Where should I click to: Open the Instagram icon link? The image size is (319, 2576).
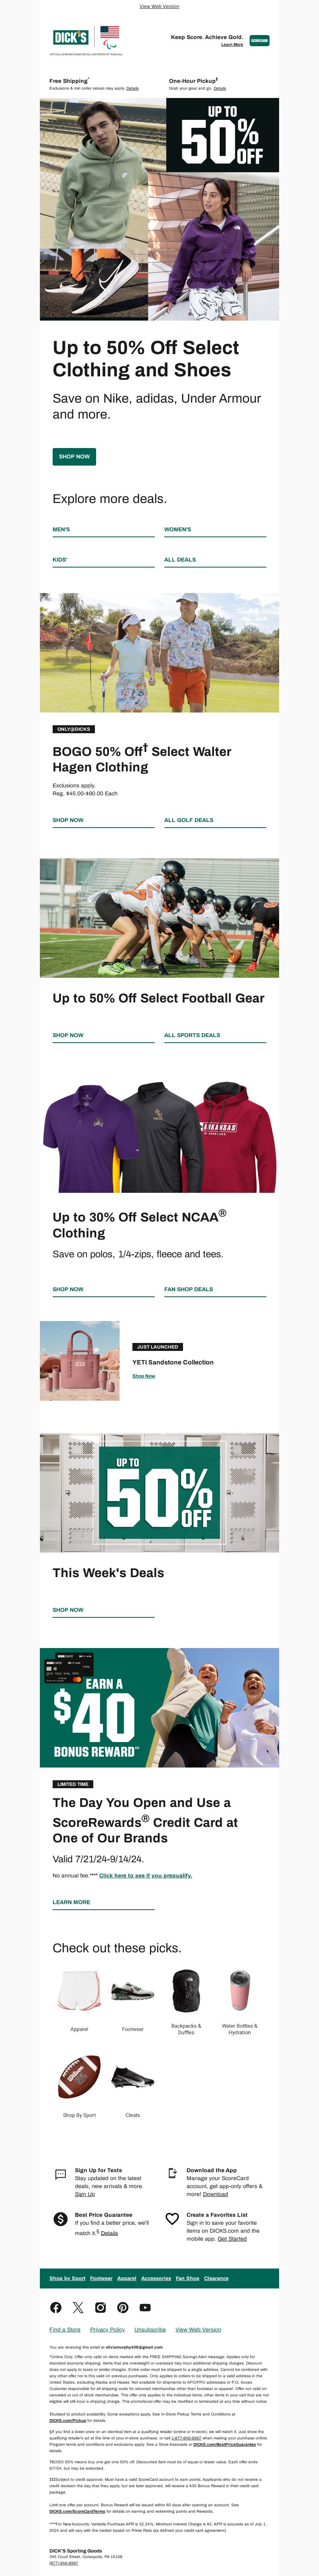100,2307
